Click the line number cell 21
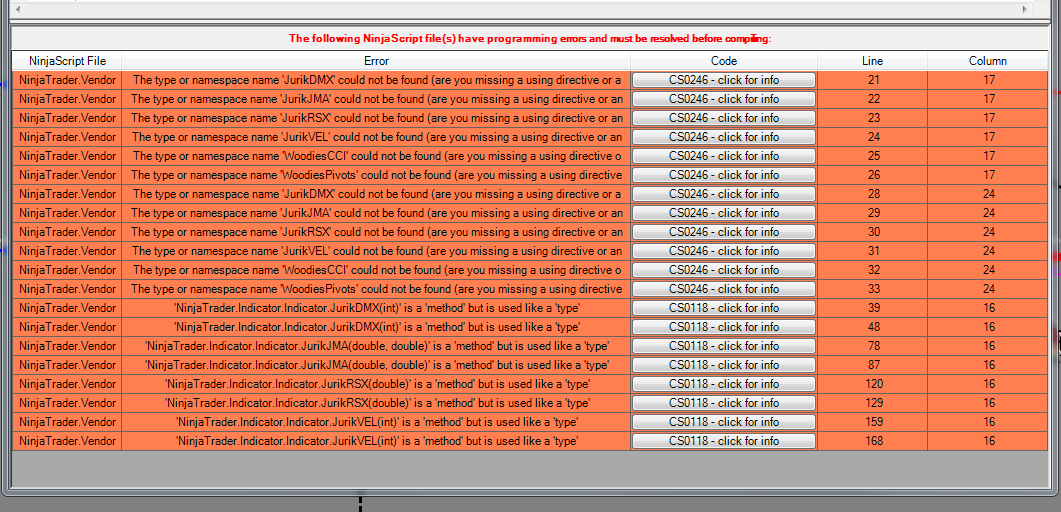The height and width of the screenshot is (512, 1061). 872,80
